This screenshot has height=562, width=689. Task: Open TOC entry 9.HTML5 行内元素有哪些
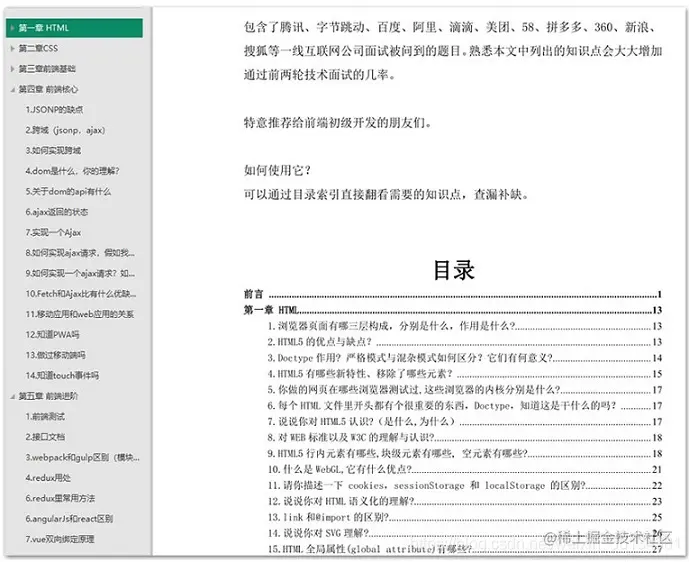pos(465,453)
